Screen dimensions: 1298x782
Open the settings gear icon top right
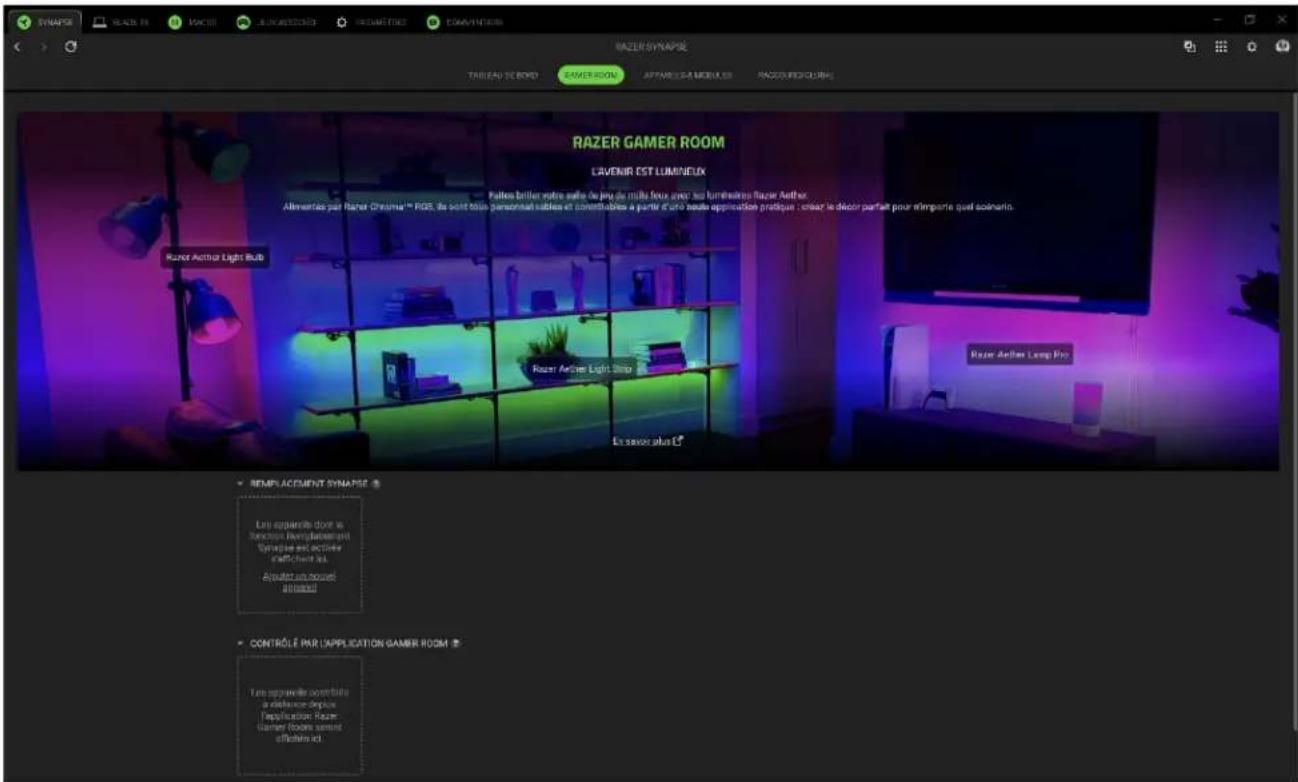point(1251,47)
